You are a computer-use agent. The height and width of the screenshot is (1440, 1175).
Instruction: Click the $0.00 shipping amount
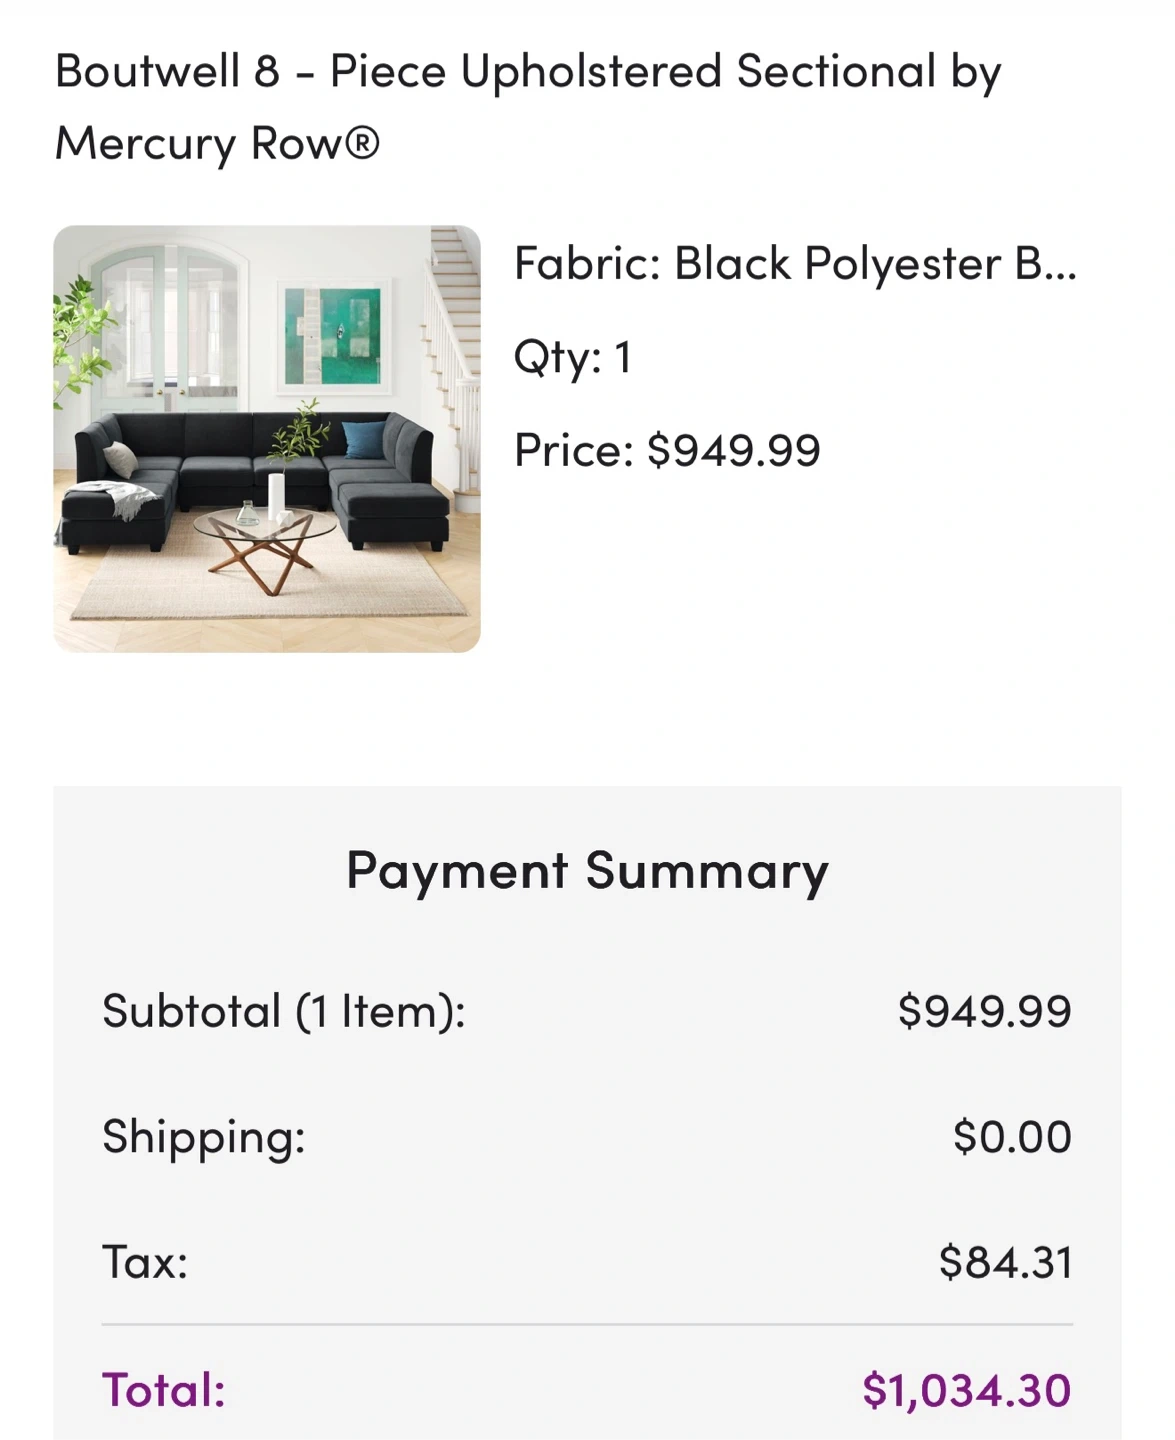(x=1012, y=1137)
